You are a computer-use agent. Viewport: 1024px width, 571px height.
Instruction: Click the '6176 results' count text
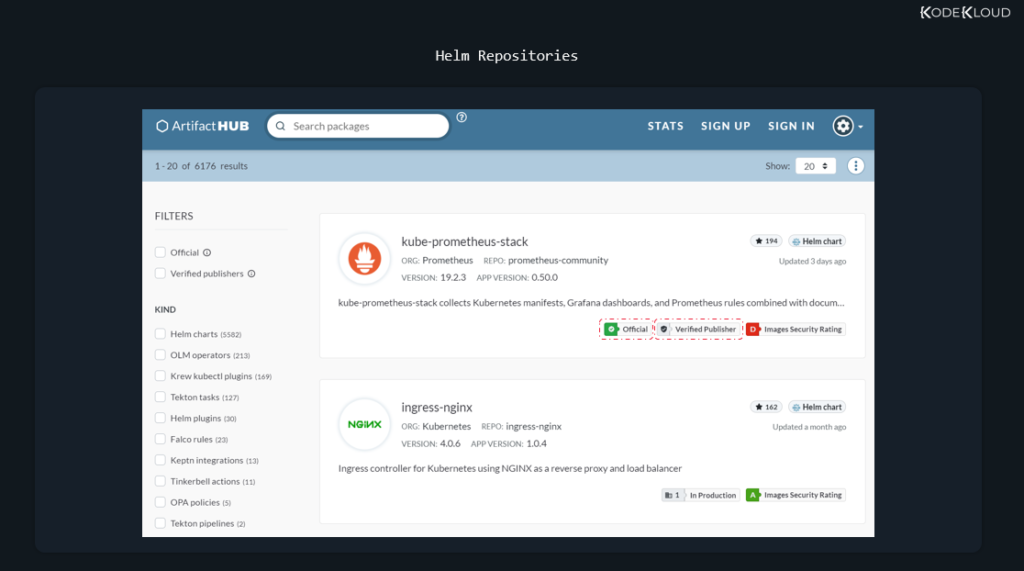pyautogui.click(x=221, y=166)
